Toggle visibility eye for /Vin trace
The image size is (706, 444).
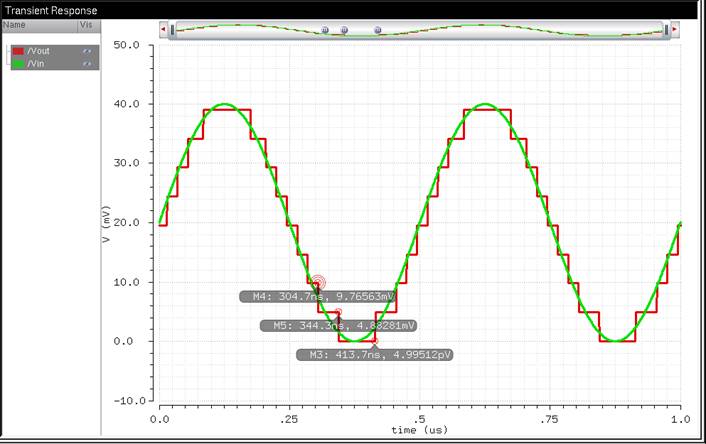tap(87, 64)
